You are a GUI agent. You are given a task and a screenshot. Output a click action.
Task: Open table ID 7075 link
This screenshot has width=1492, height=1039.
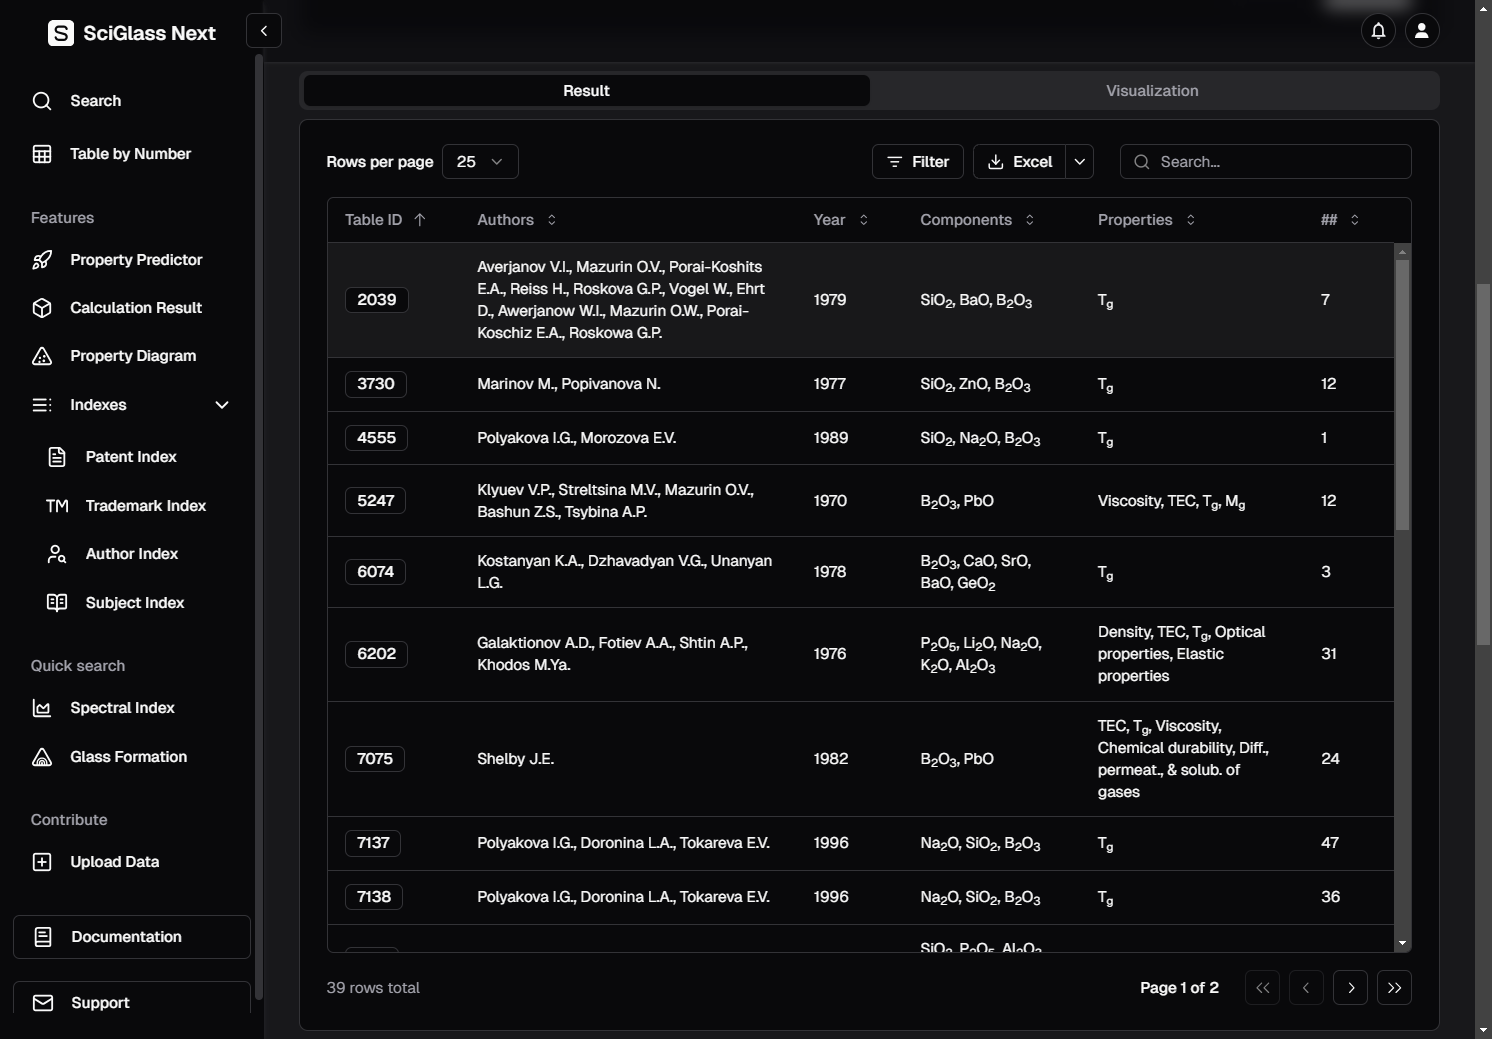[375, 759]
